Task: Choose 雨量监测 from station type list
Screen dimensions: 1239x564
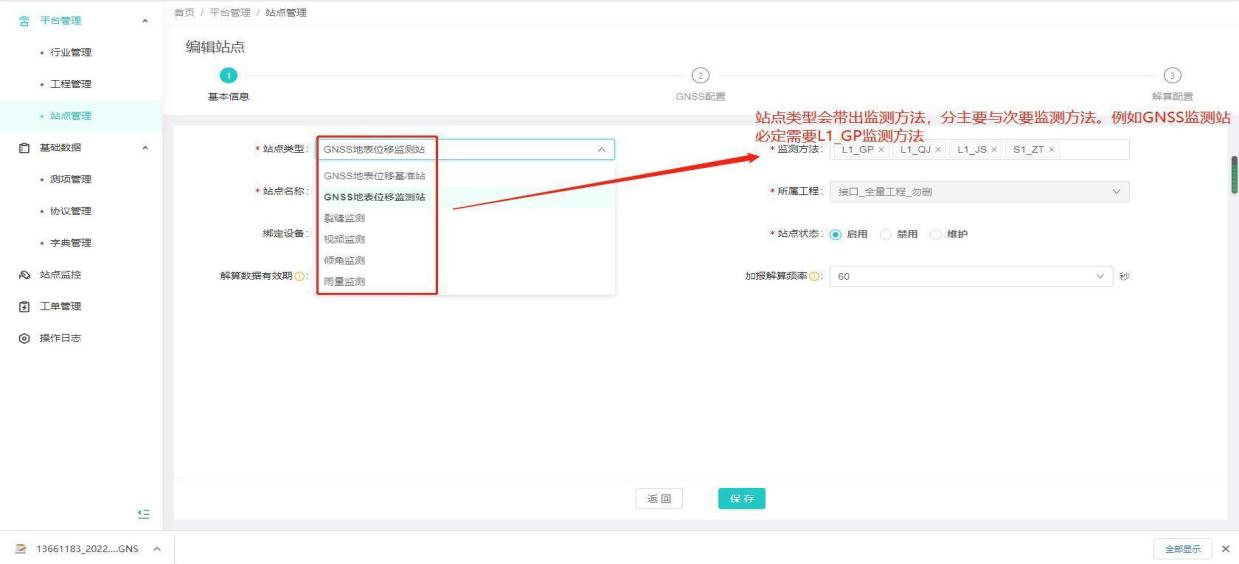Action: [344, 282]
